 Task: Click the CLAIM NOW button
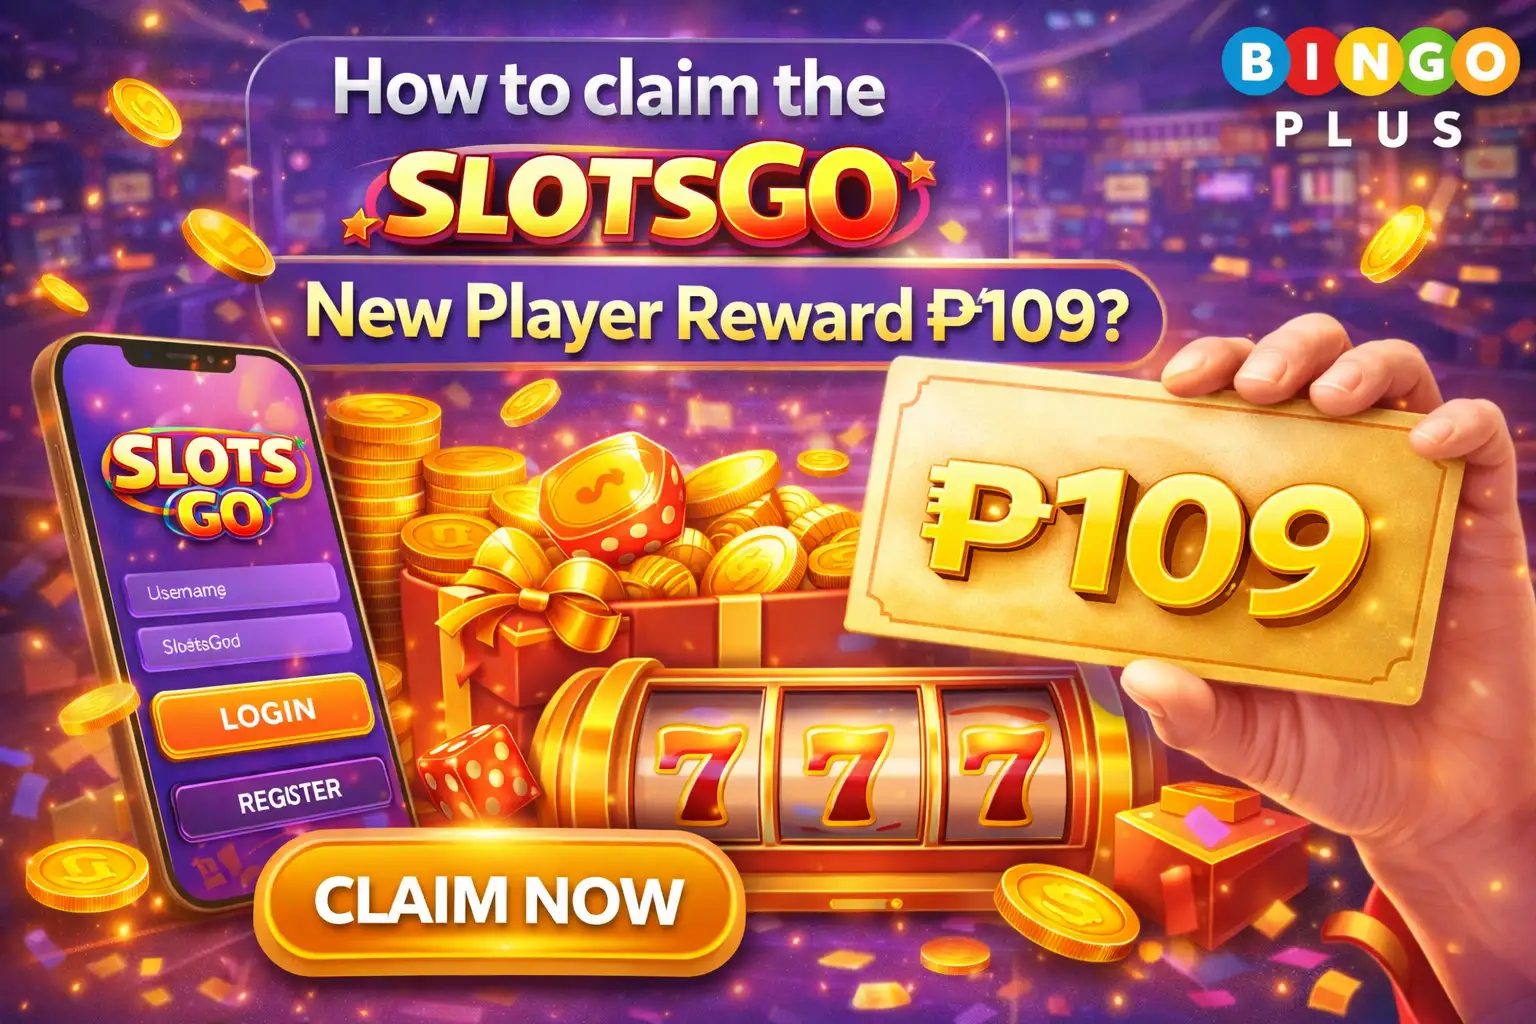tap(499, 902)
